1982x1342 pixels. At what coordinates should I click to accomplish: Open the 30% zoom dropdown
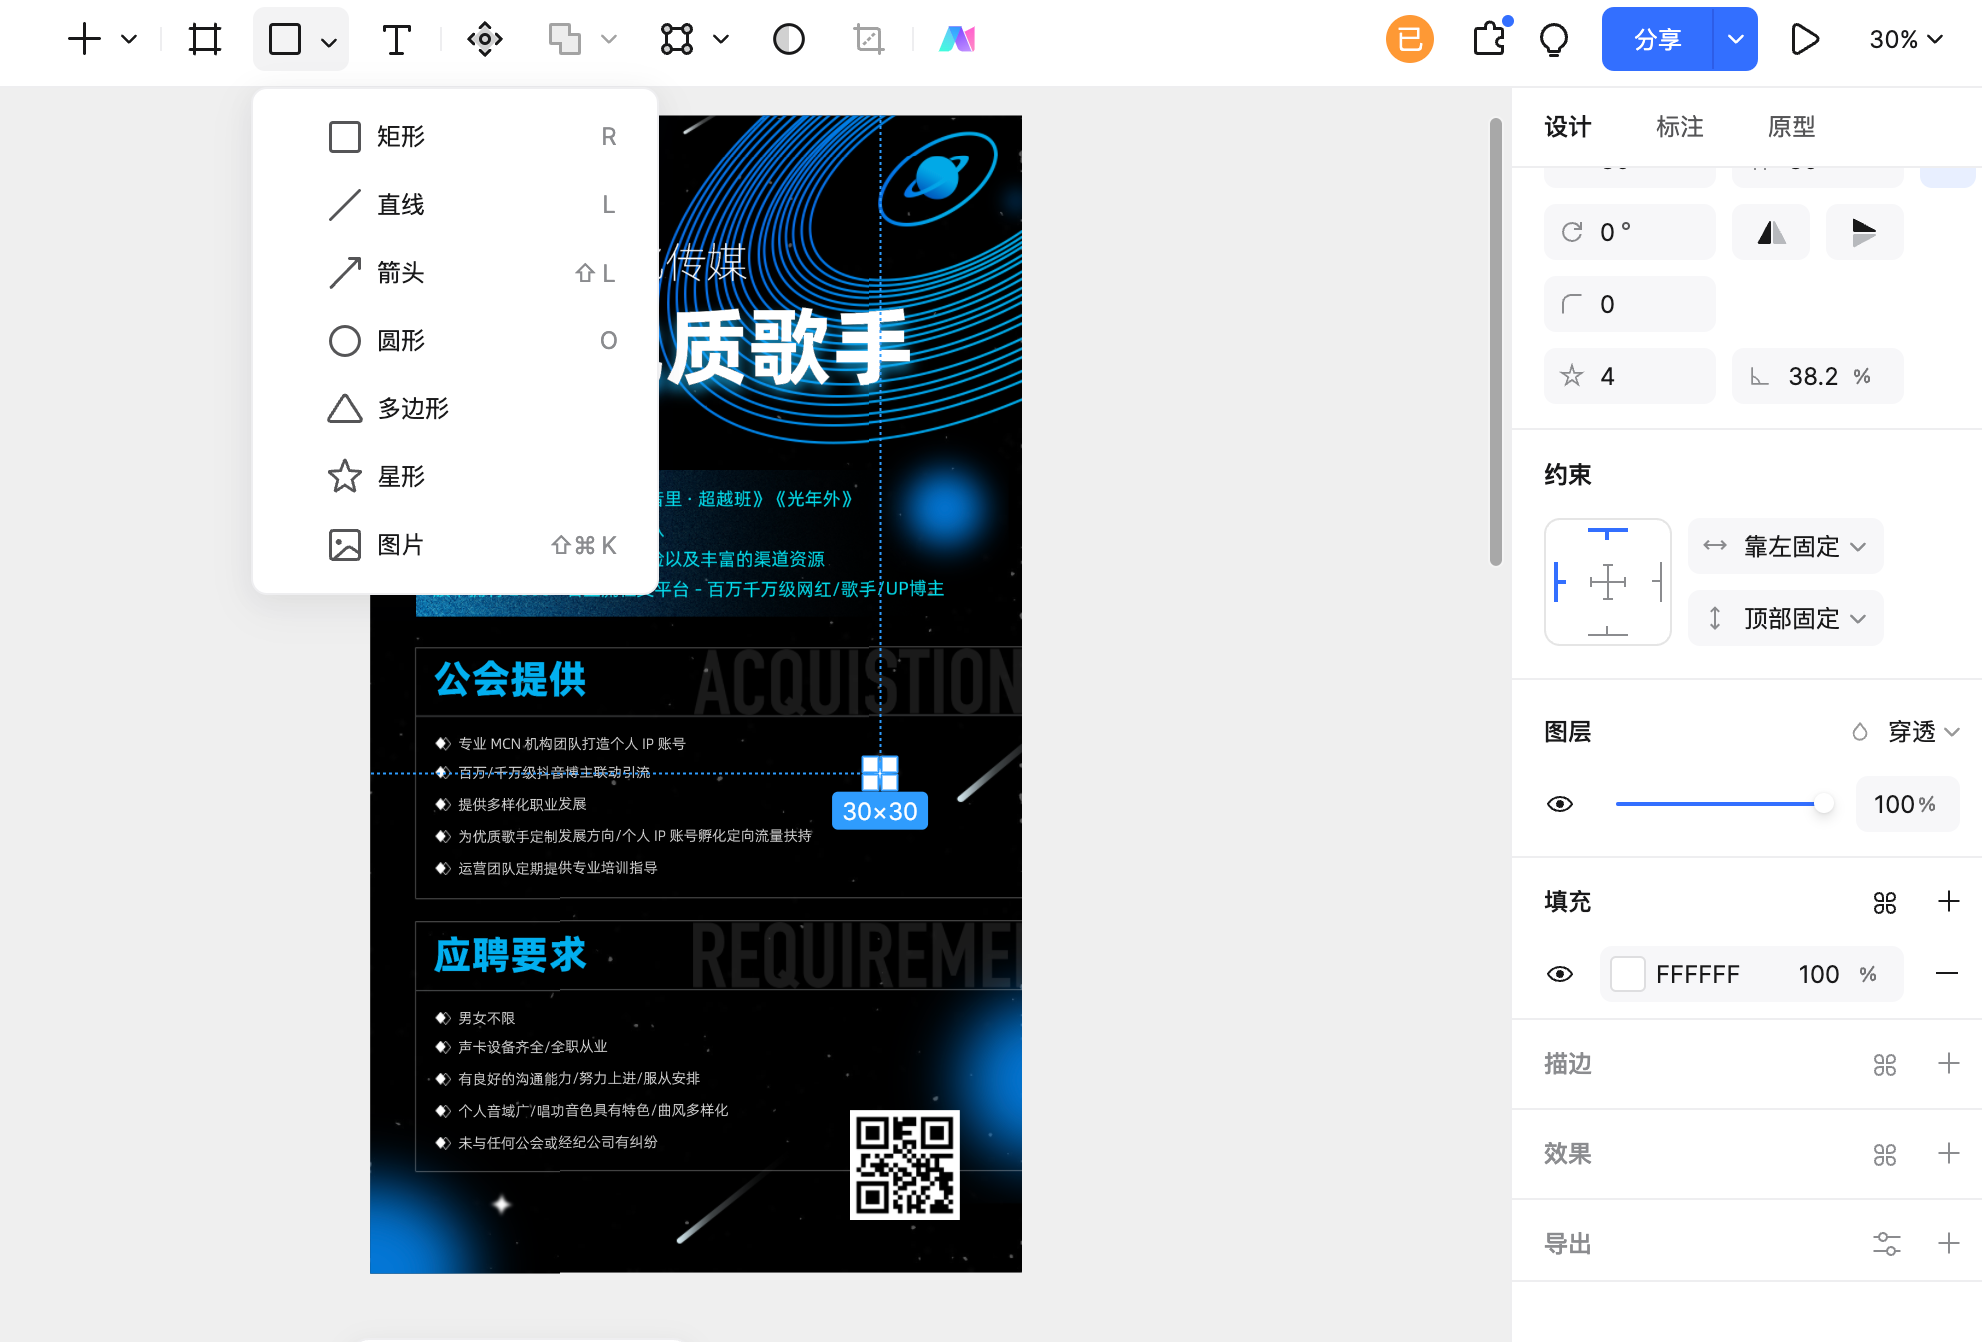click(x=1906, y=39)
